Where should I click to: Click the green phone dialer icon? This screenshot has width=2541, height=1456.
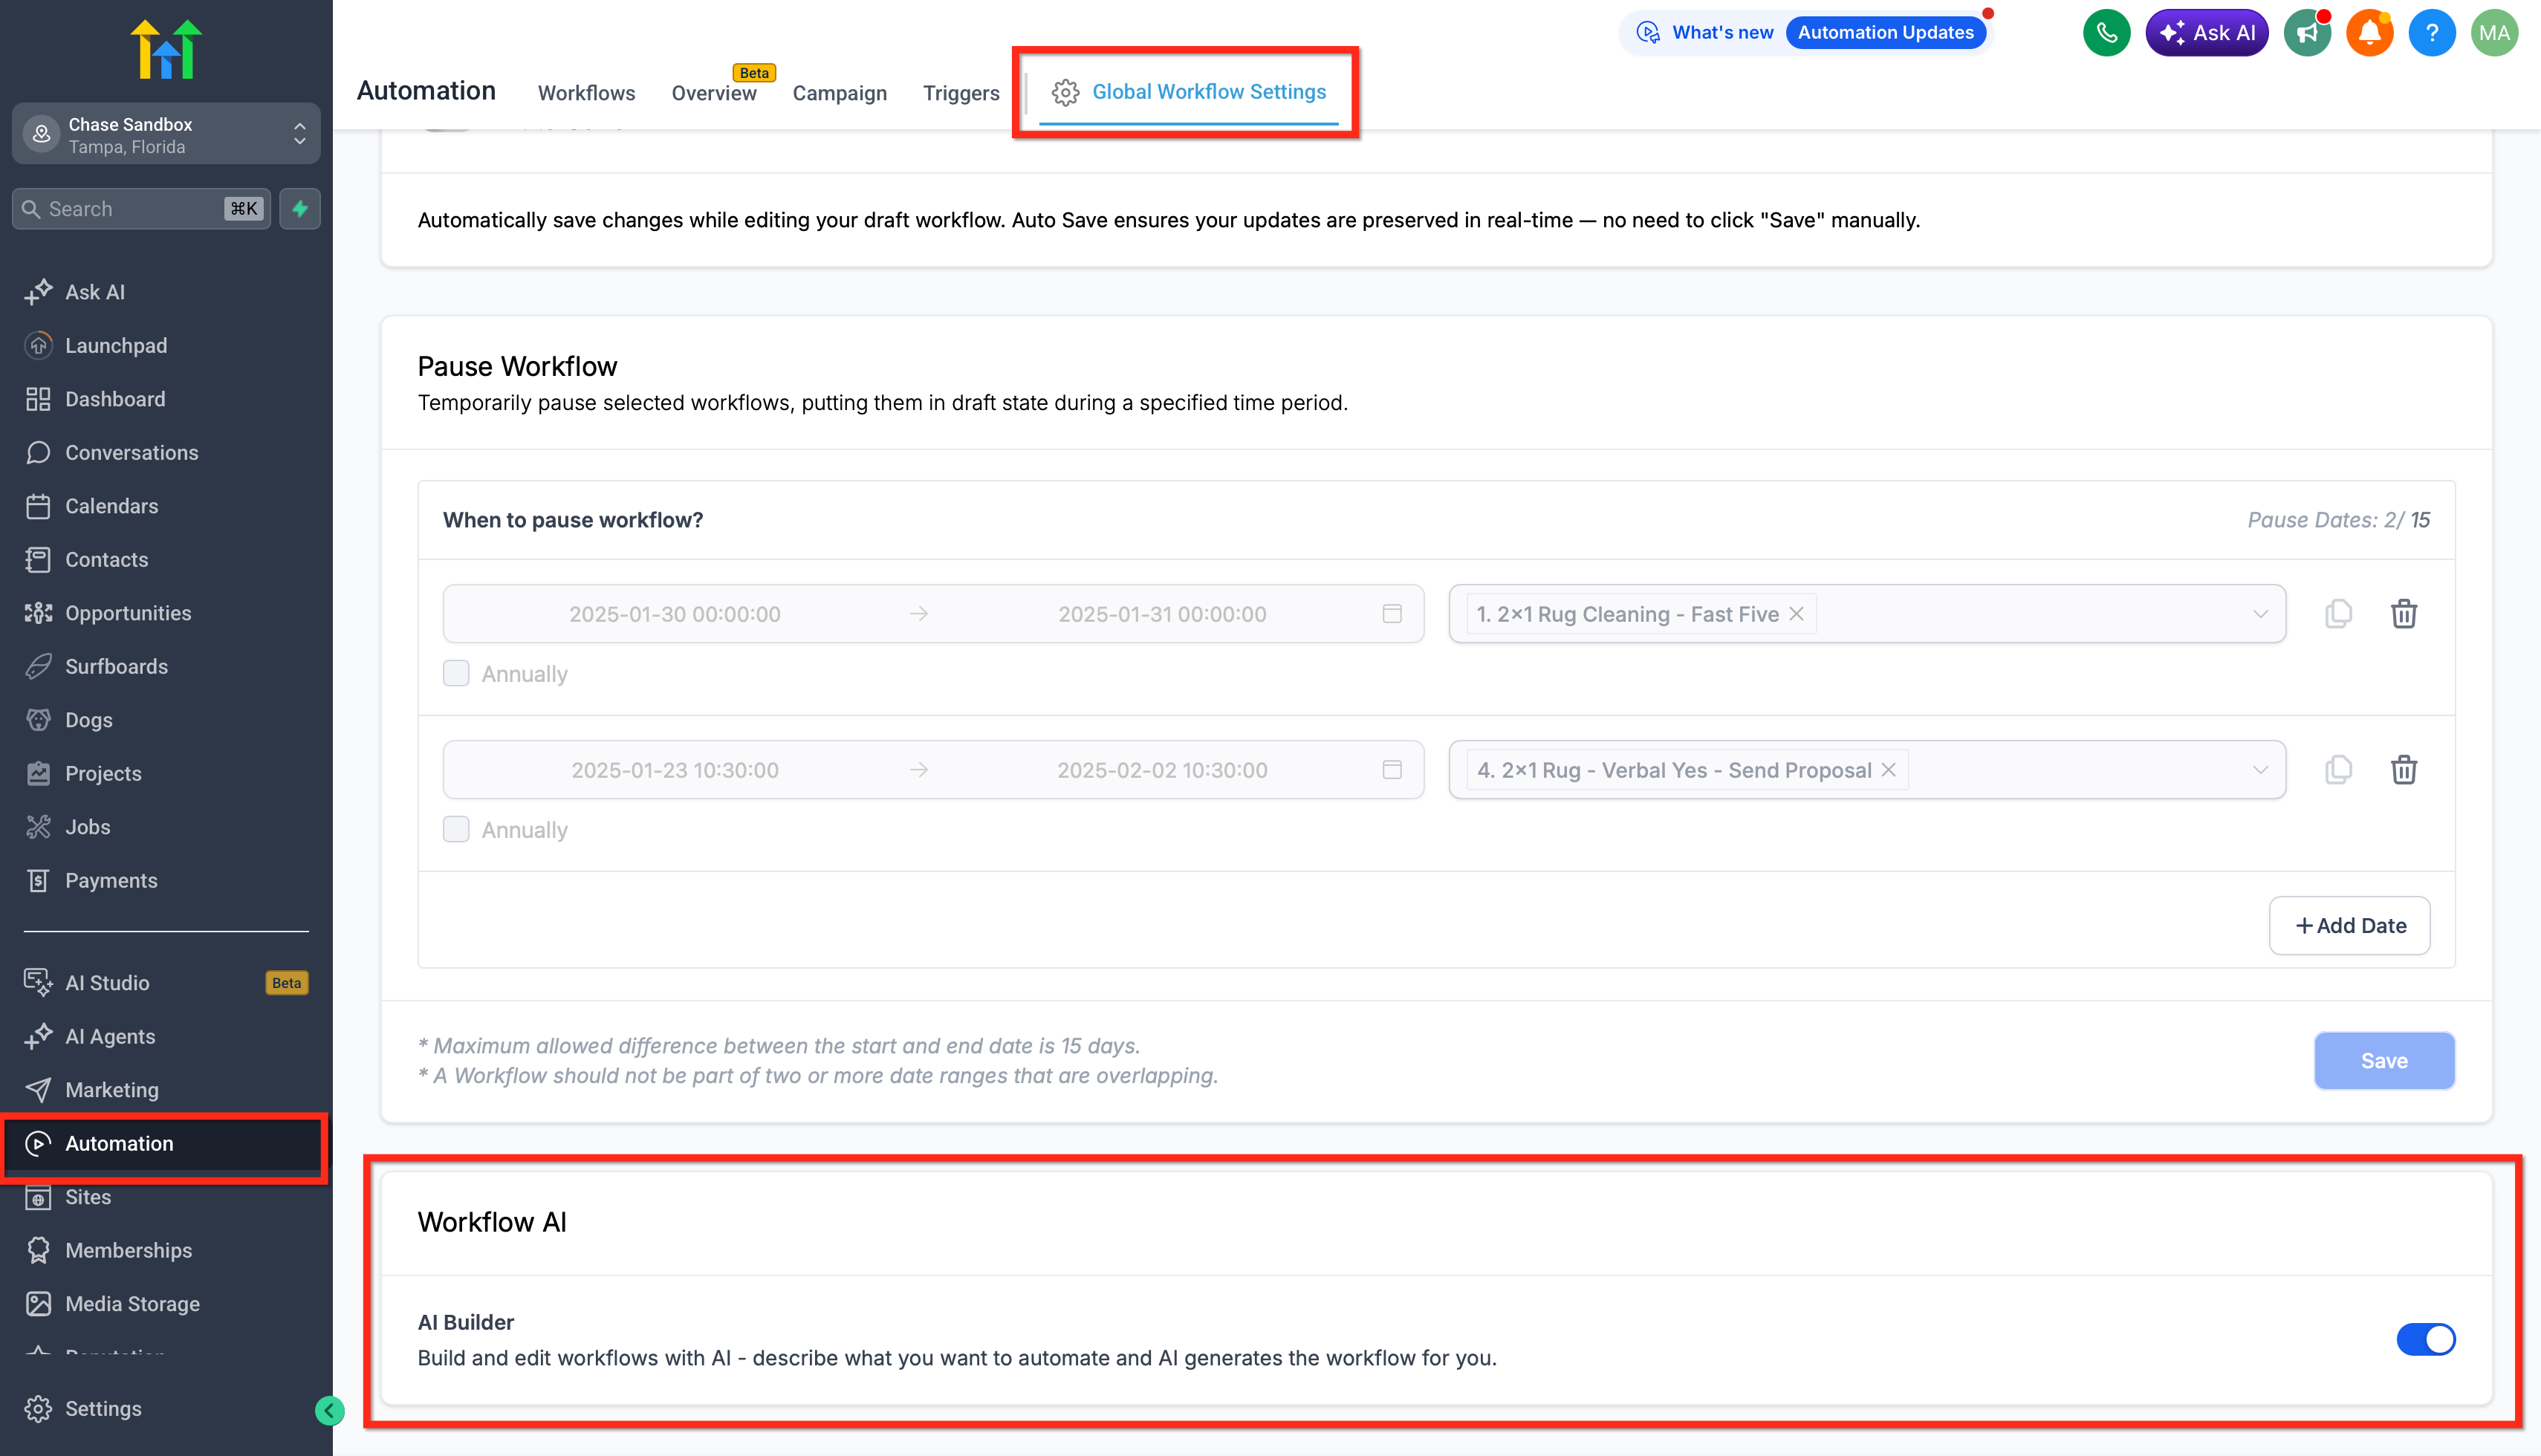click(2106, 33)
